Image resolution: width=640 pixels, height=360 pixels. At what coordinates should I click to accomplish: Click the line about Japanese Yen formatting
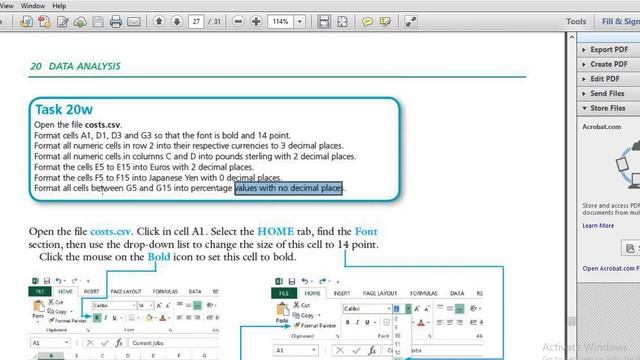pos(158,178)
